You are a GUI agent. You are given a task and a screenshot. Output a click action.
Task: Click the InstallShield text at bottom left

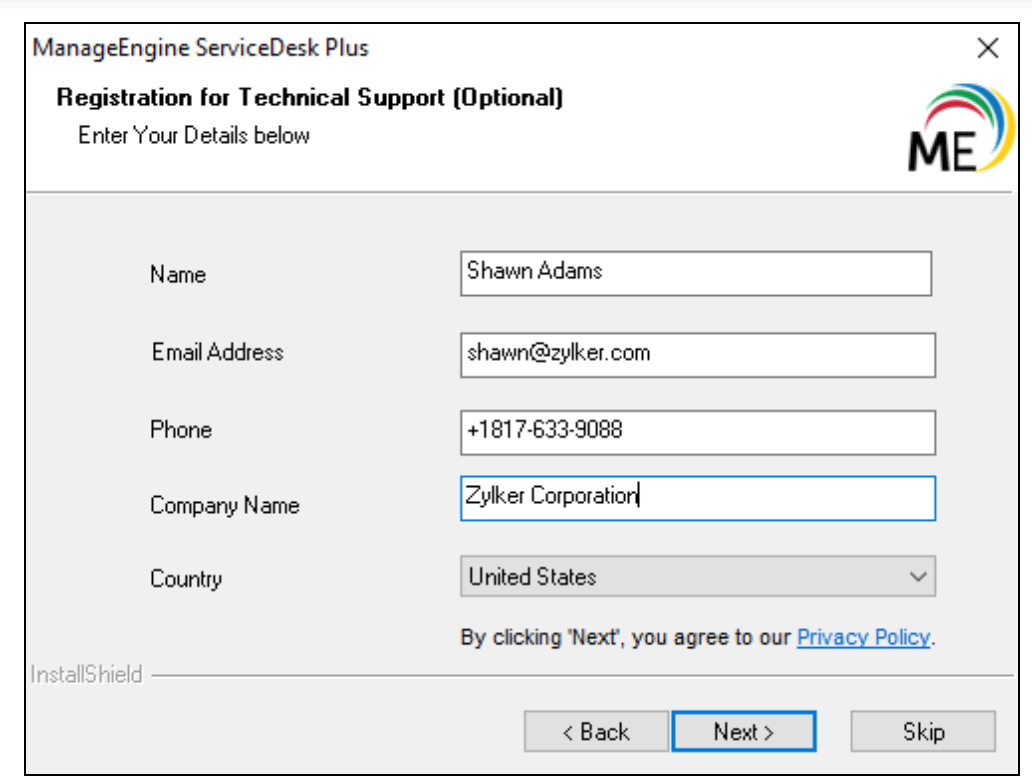pos(86,674)
